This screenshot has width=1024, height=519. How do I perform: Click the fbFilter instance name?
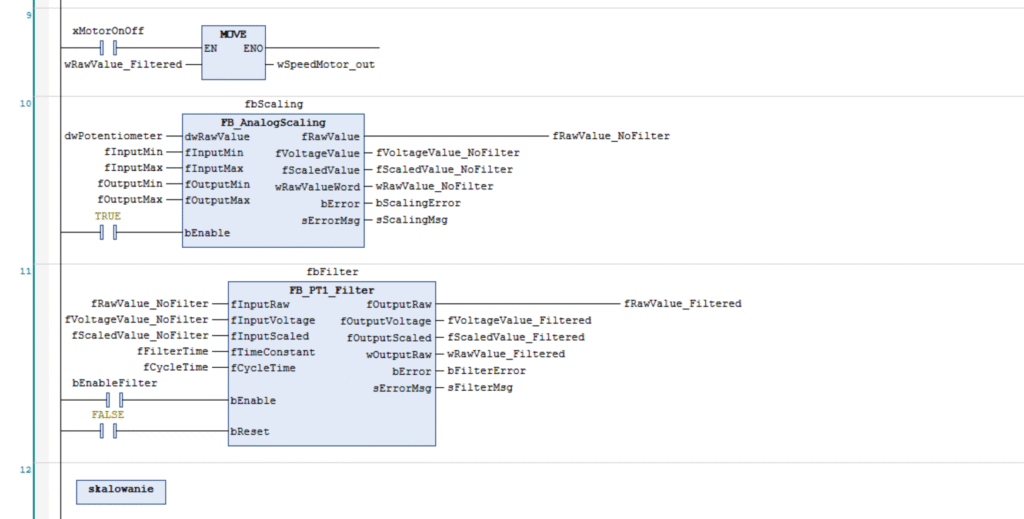332,271
